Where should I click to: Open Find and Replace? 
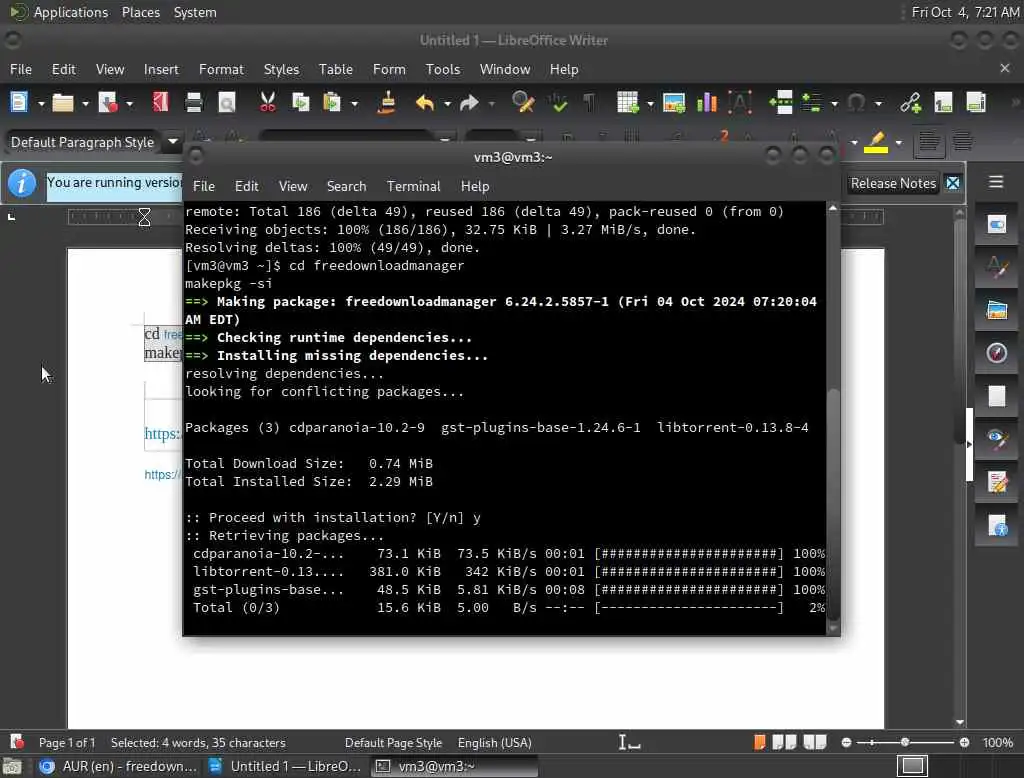[523, 103]
